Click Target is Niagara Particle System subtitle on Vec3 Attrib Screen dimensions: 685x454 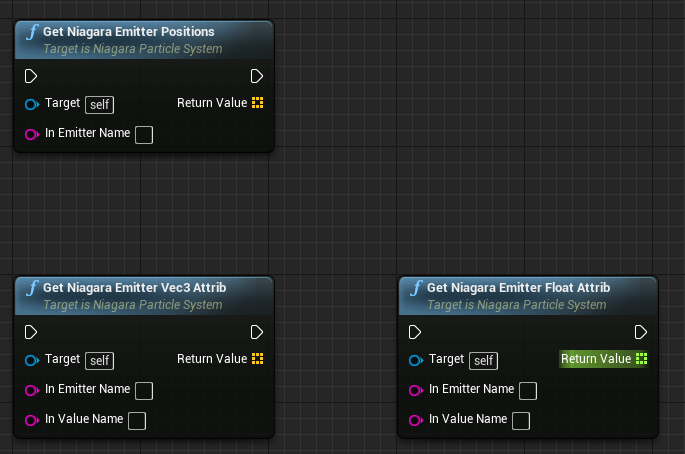pos(133,305)
